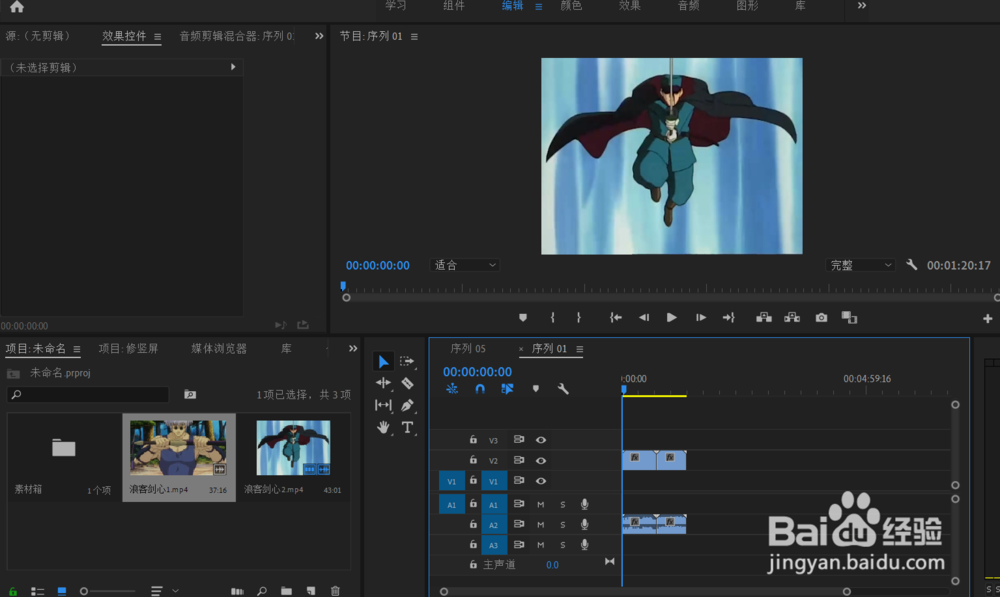Open the zoom level 适合 dropdown
1000x597 pixels.
coord(465,265)
